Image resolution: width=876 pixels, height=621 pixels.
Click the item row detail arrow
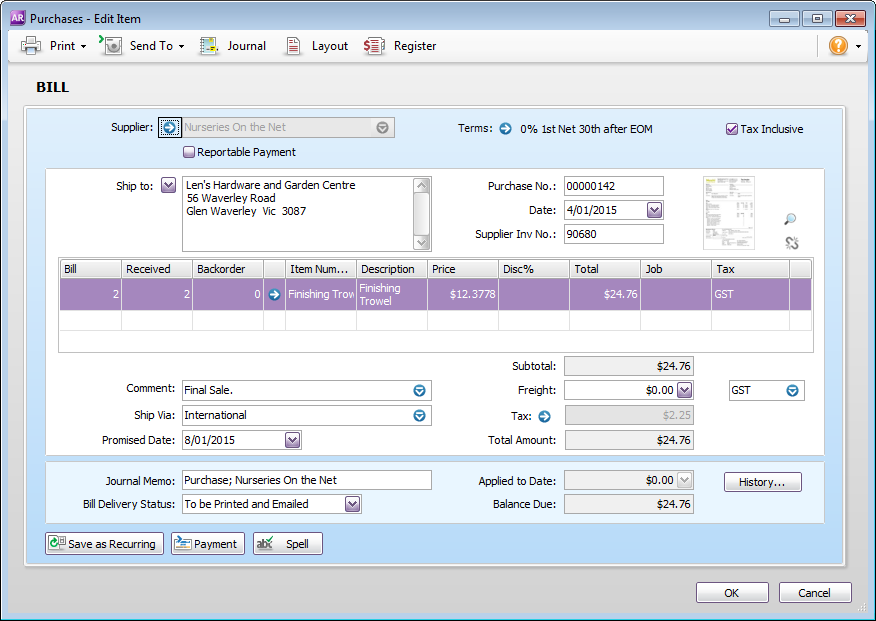[274, 295]
